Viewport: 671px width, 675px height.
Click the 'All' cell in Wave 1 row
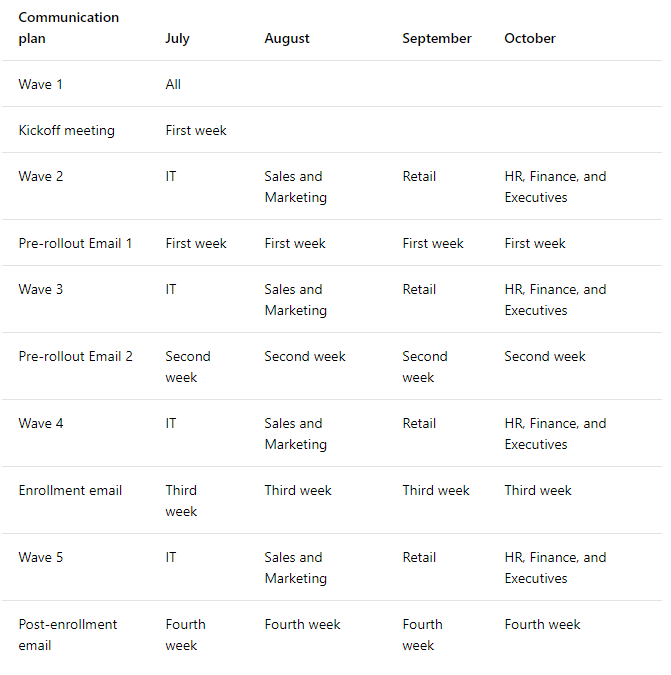tap(173, 84)
